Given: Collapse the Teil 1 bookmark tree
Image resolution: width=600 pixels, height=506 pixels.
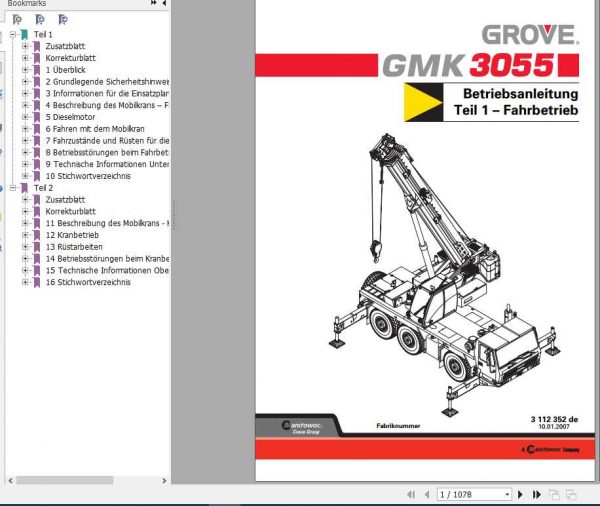Looking at the screenshot, I should click(x=13, y=34).
